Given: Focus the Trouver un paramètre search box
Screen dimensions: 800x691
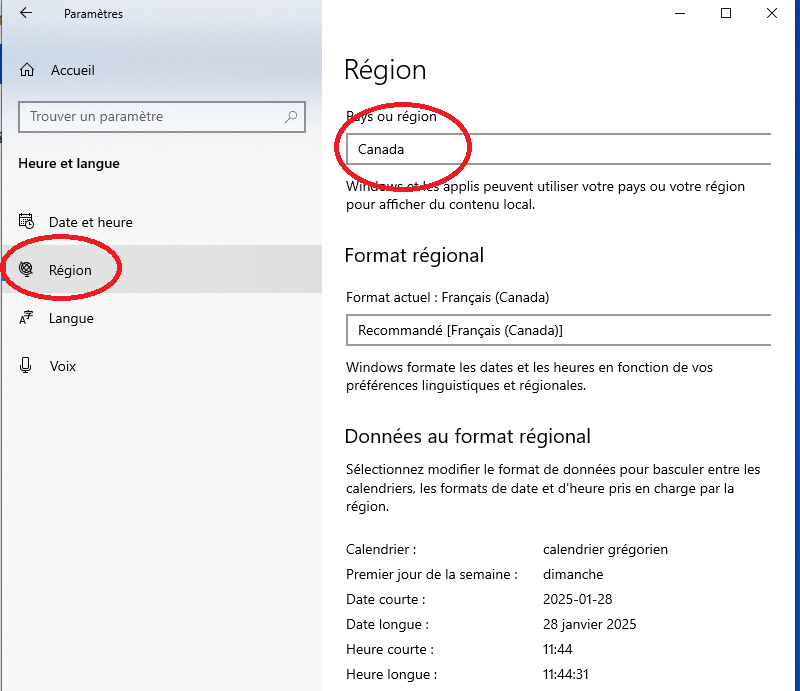Looking at the screenshot, I should point(162,117).
